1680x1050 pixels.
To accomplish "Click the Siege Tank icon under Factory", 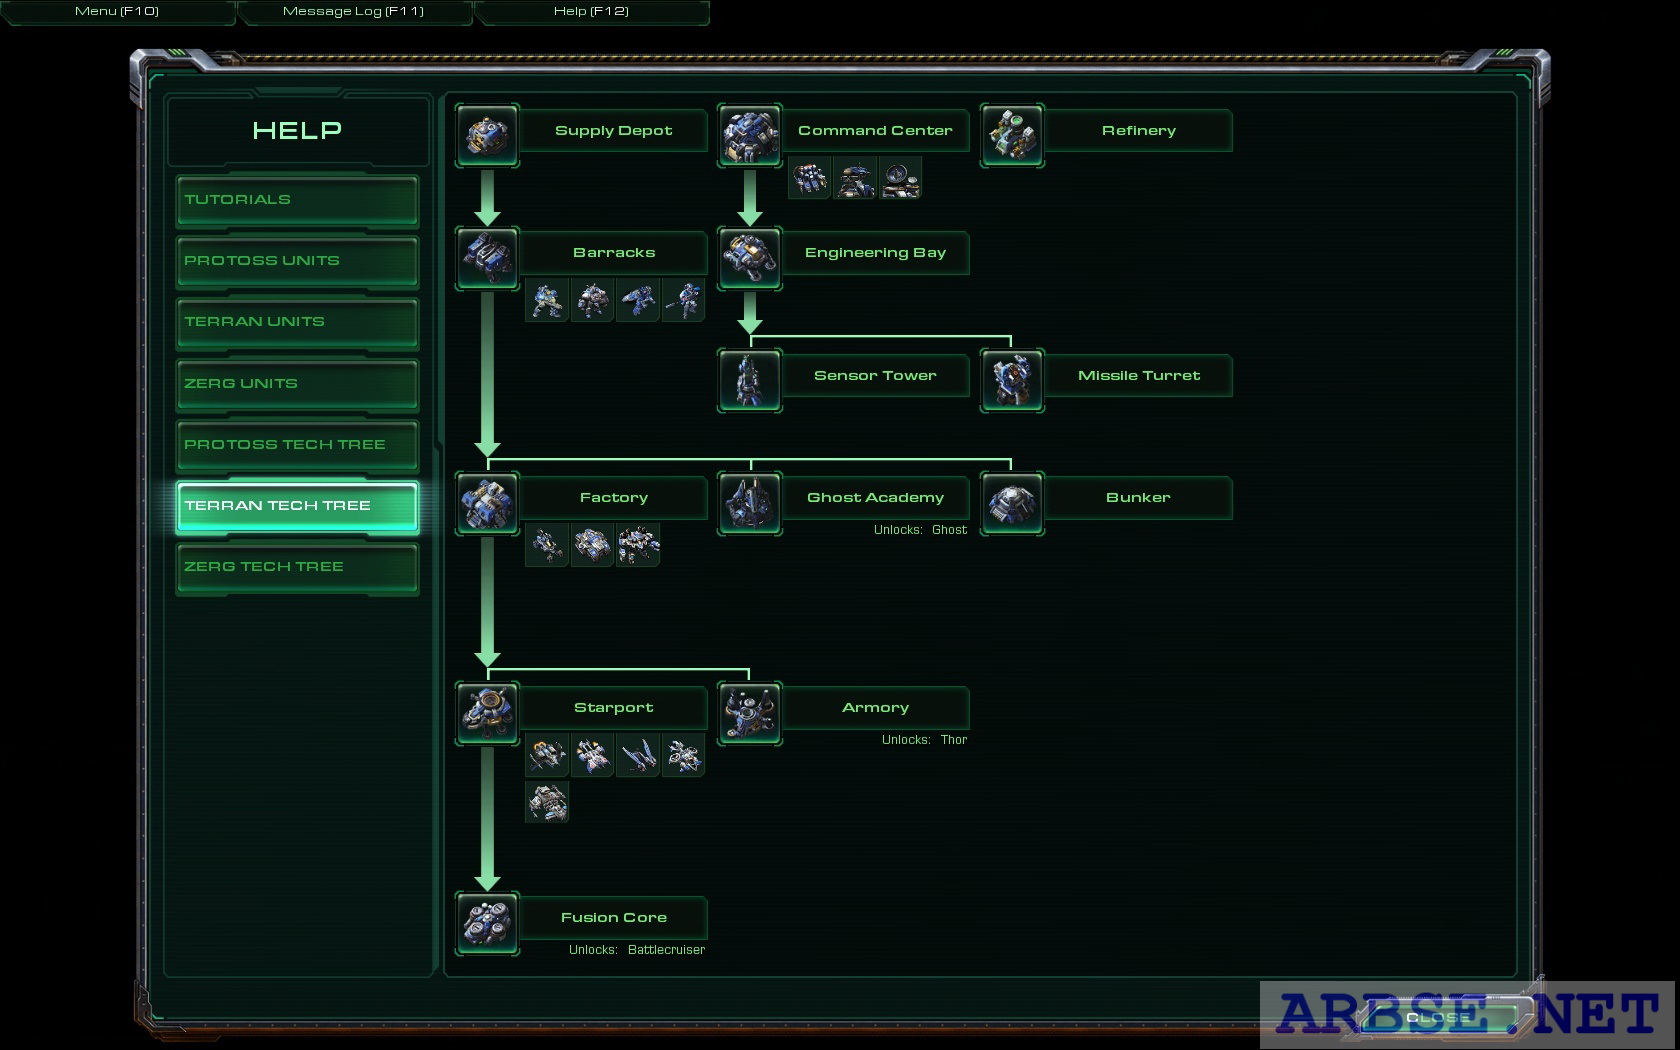I will [x=592, y=545].
